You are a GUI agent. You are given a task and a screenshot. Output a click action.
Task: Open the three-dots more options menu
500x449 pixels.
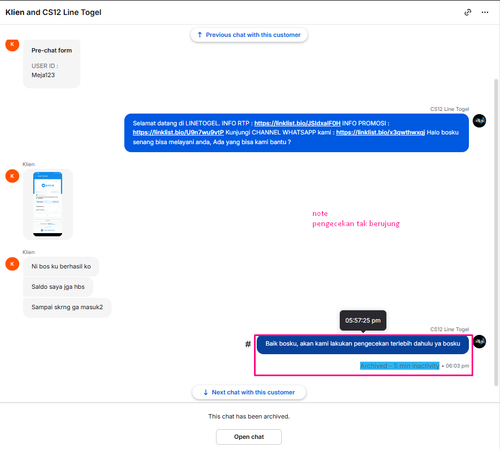pyautogui.click(x=485, y=12)
